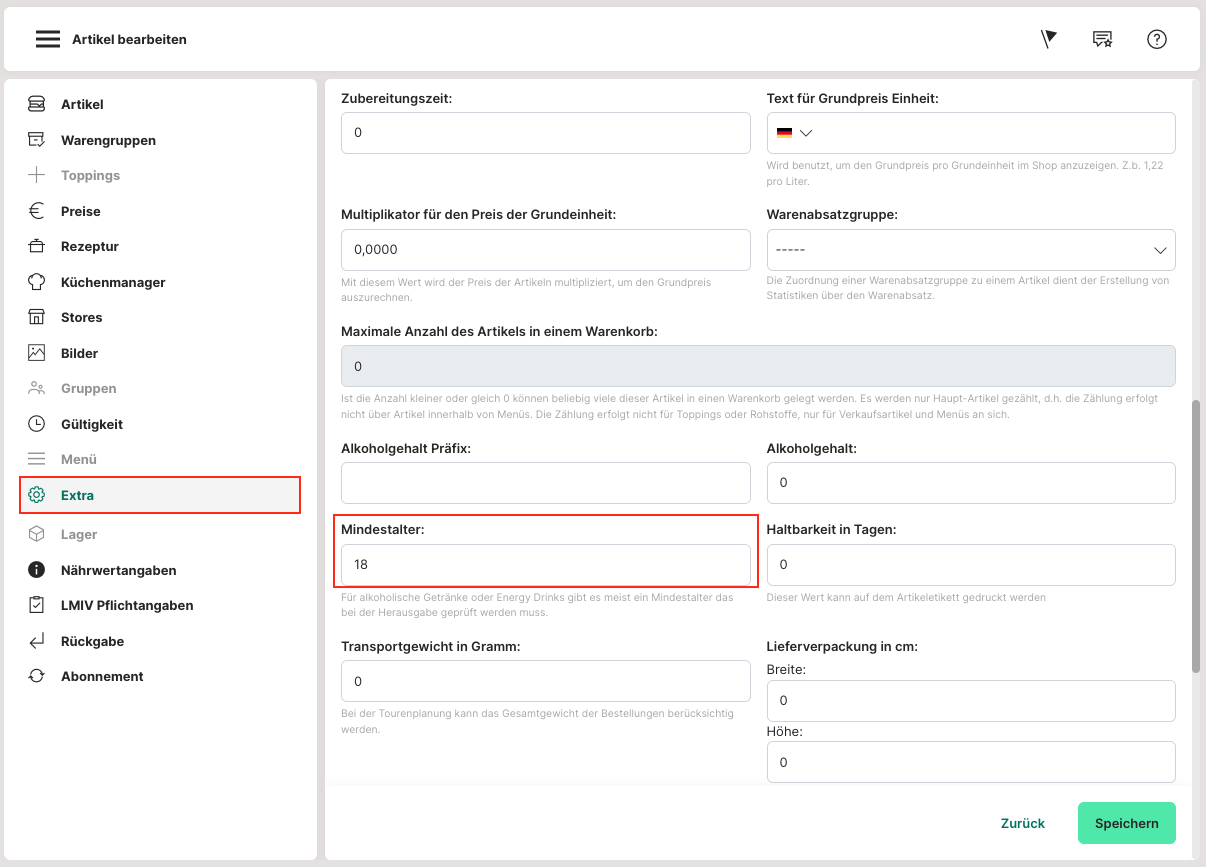Click the Nährwertangaben info icon
The image size is (1206, 867).
(37, 570)
